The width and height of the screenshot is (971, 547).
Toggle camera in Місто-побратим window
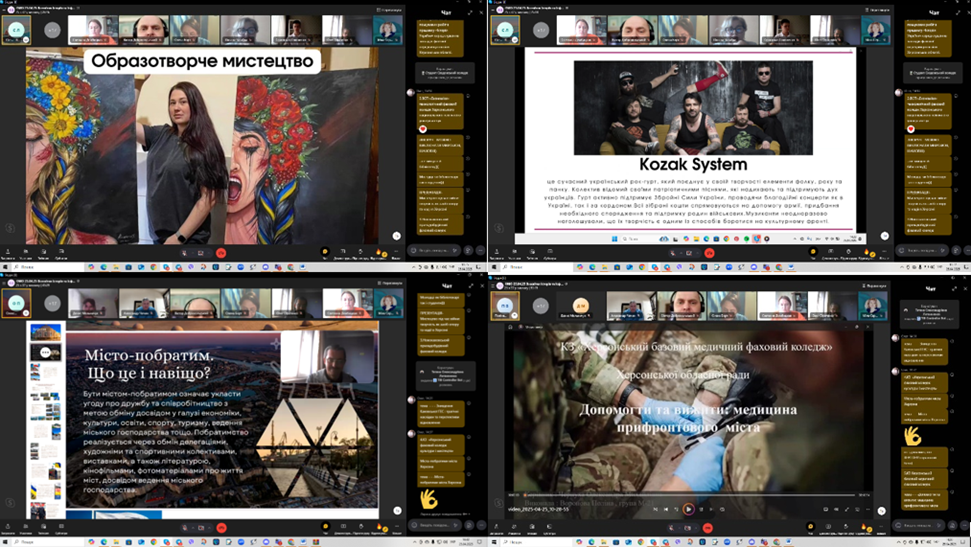pos(201,527)
